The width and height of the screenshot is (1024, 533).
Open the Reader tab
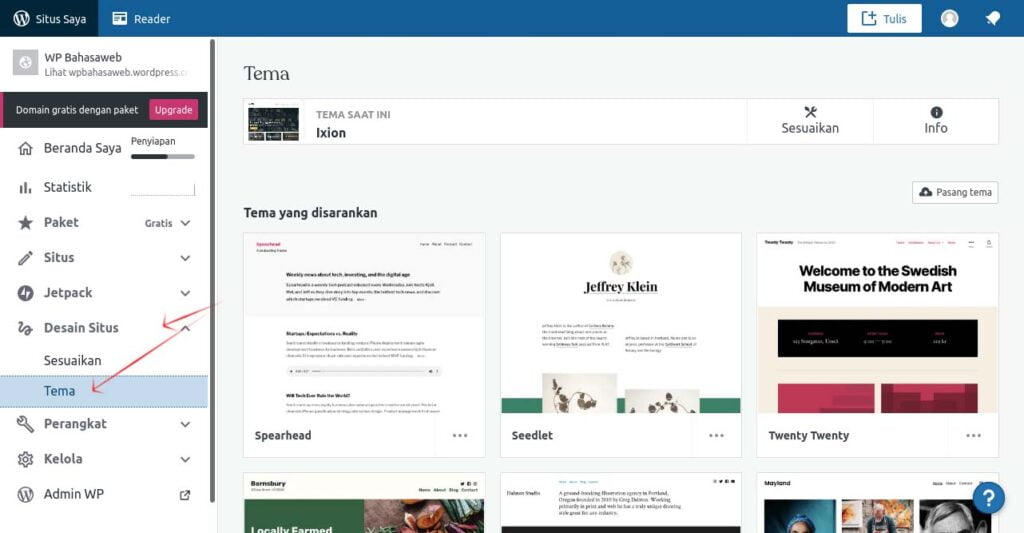[141, 18]
